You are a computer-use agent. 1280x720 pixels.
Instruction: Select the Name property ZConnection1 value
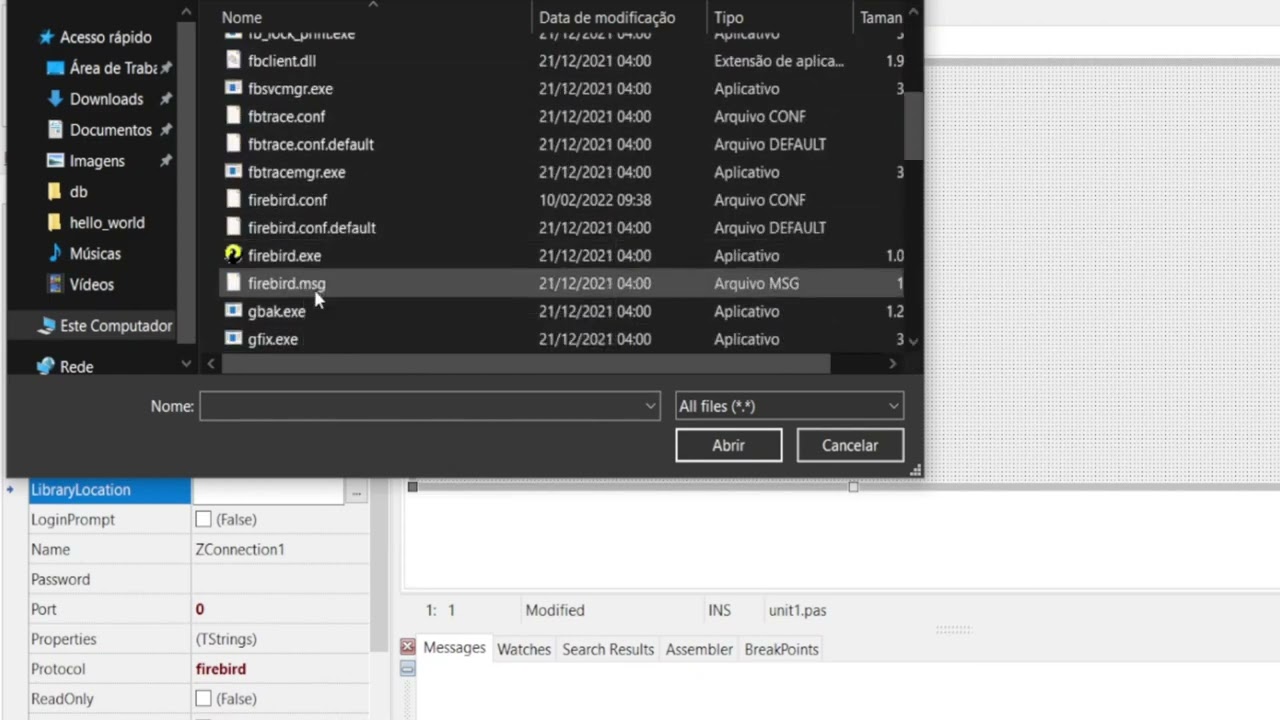click(x=240, y=549)
